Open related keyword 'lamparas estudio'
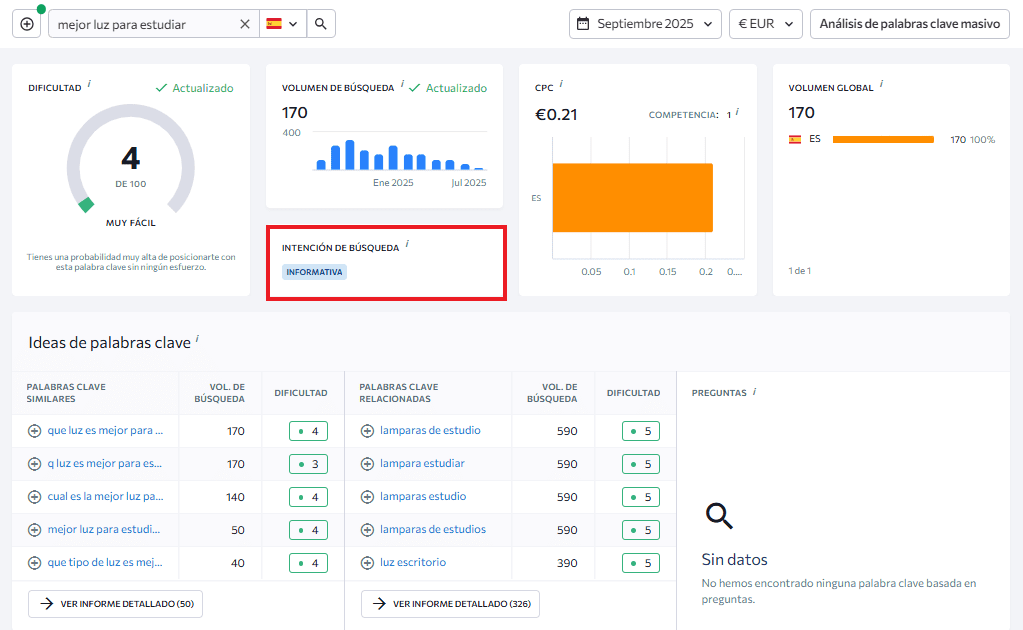 [423, 496]
